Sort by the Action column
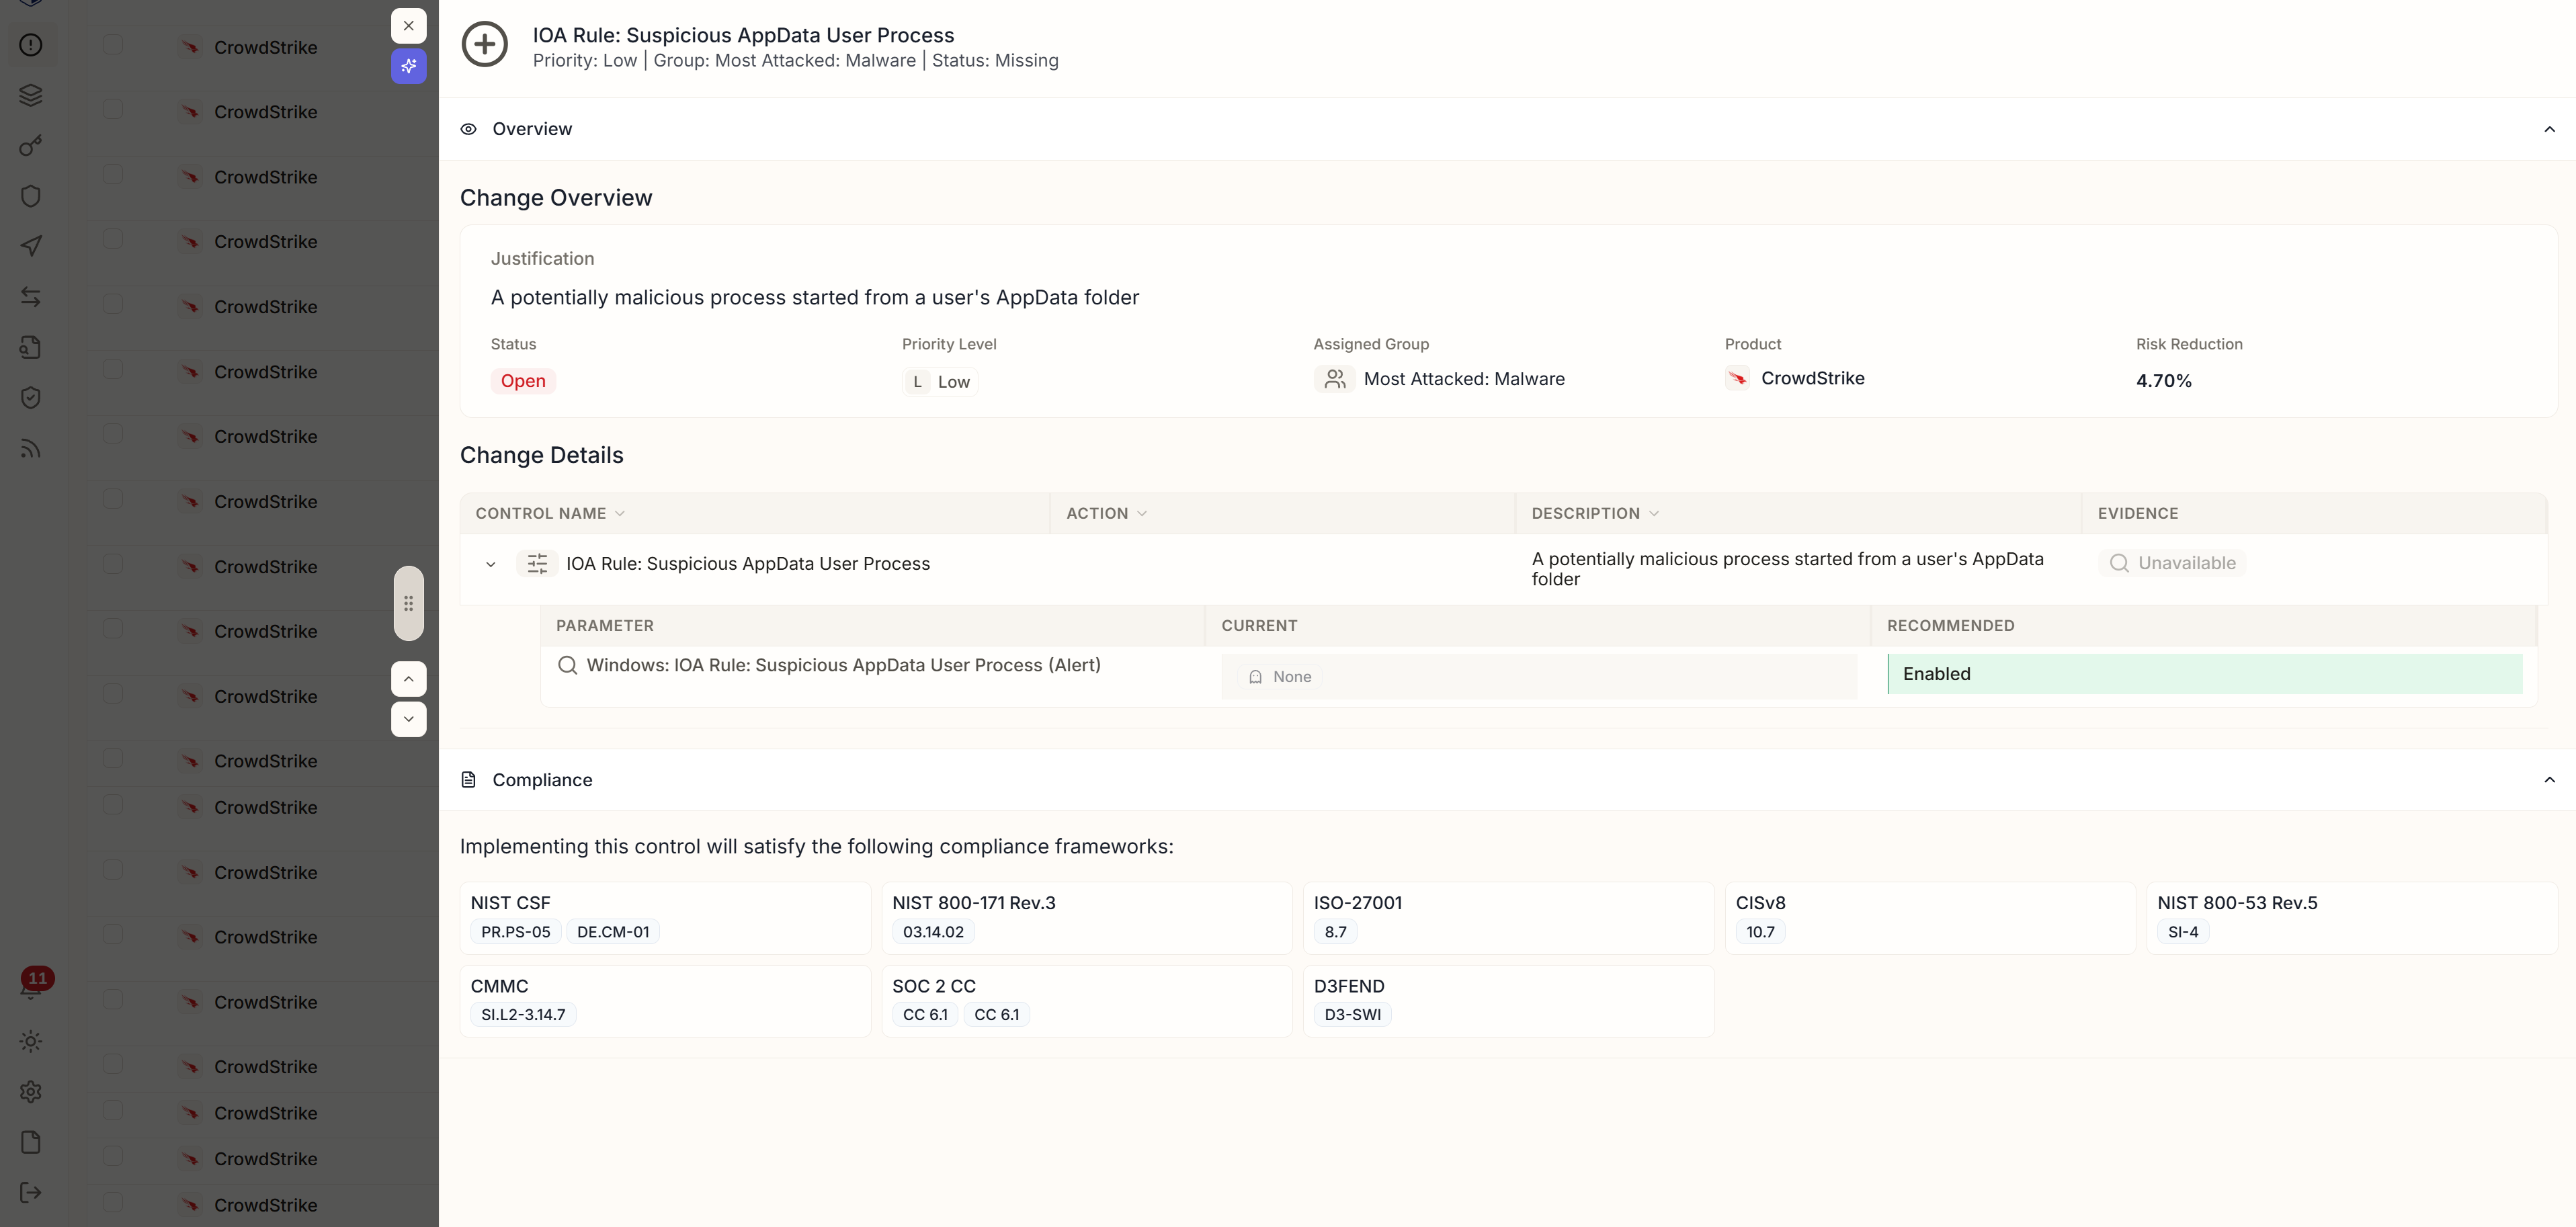 1106,513
